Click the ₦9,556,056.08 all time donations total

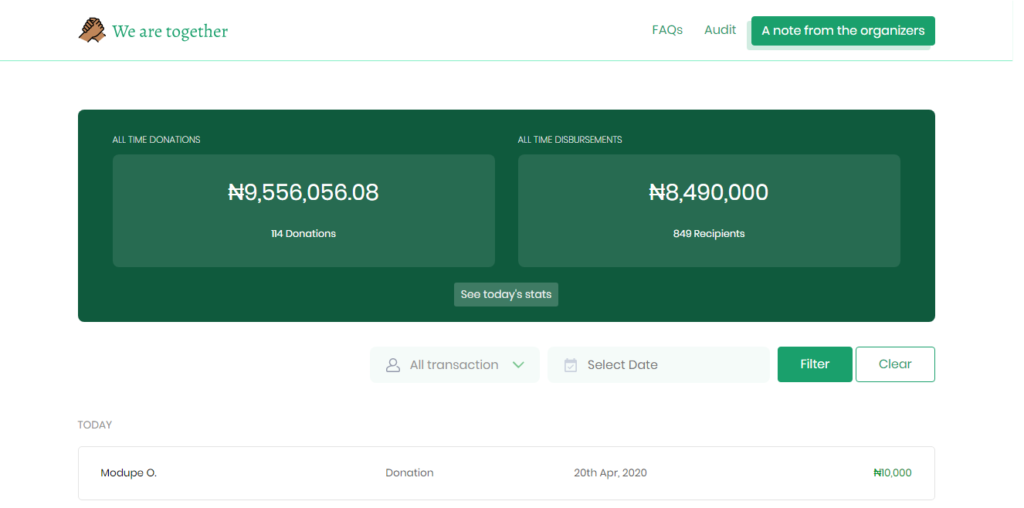[x=303, y=193]
